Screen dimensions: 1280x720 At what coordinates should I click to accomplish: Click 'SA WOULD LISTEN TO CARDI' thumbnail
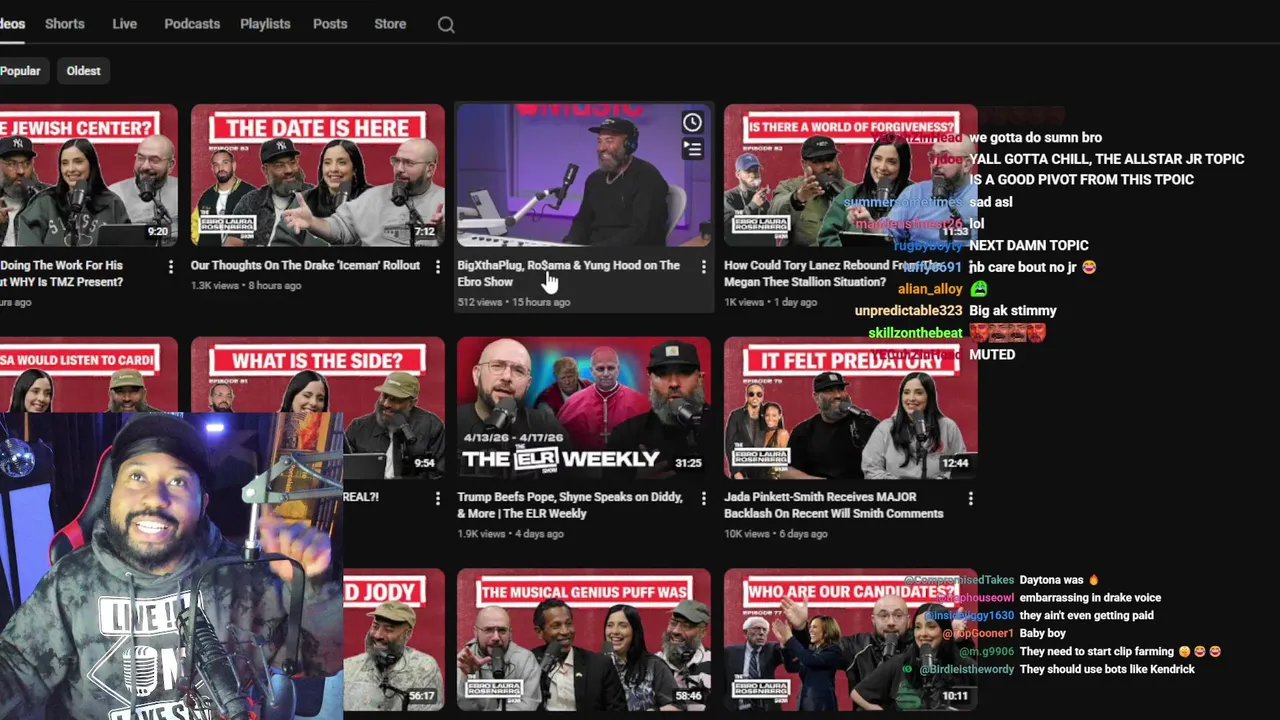pos(88,375)
